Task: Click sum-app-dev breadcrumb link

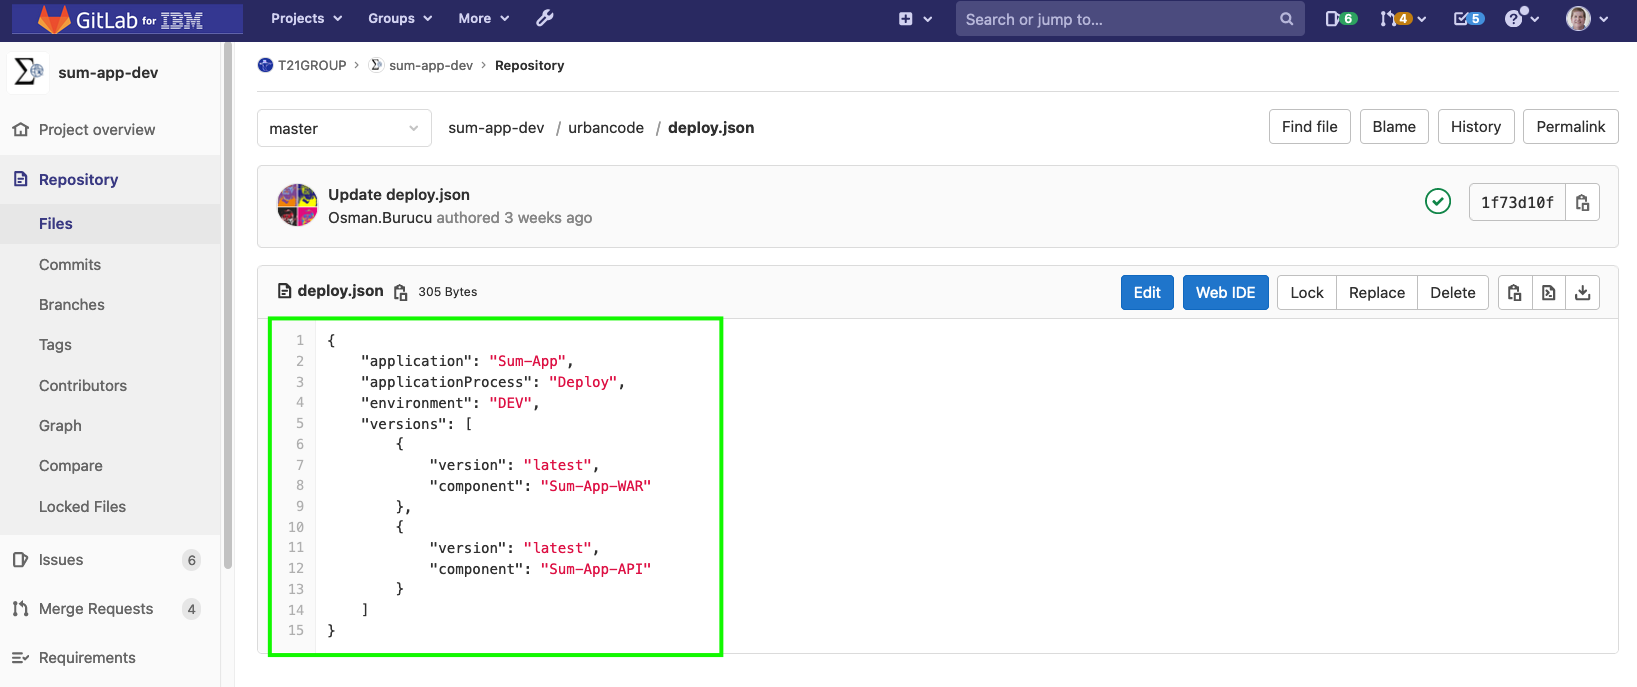Action: point(431,65)
